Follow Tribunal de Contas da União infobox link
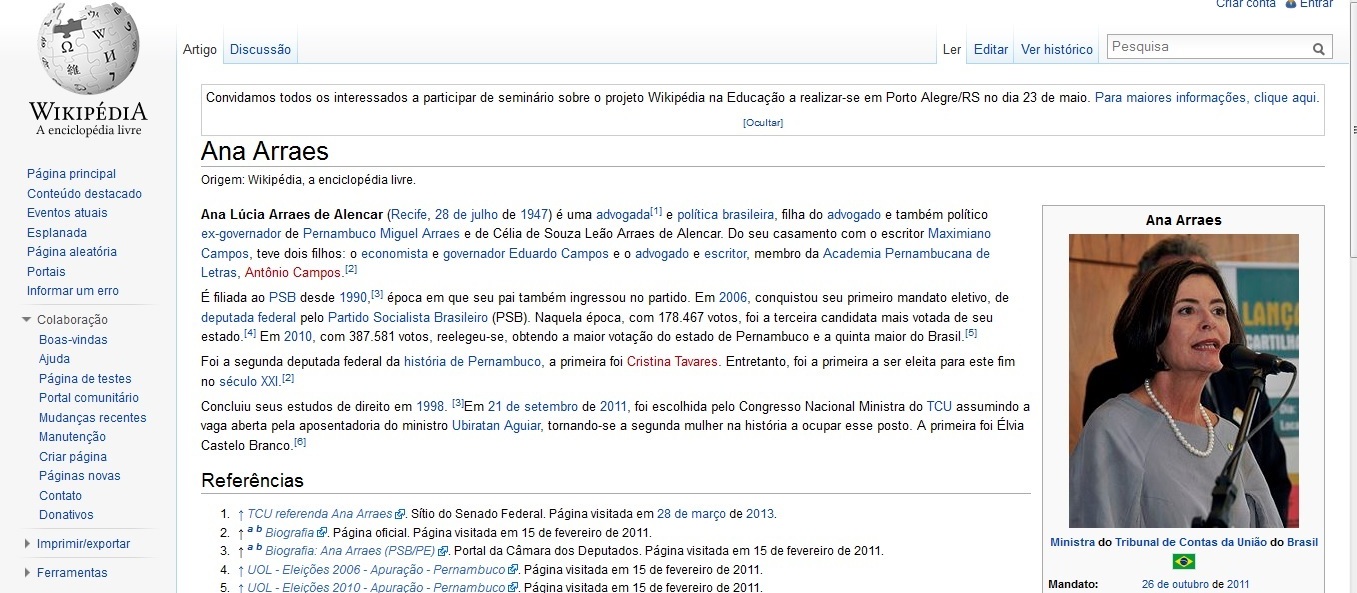The image size is (1357, 593). [1193, 542]
